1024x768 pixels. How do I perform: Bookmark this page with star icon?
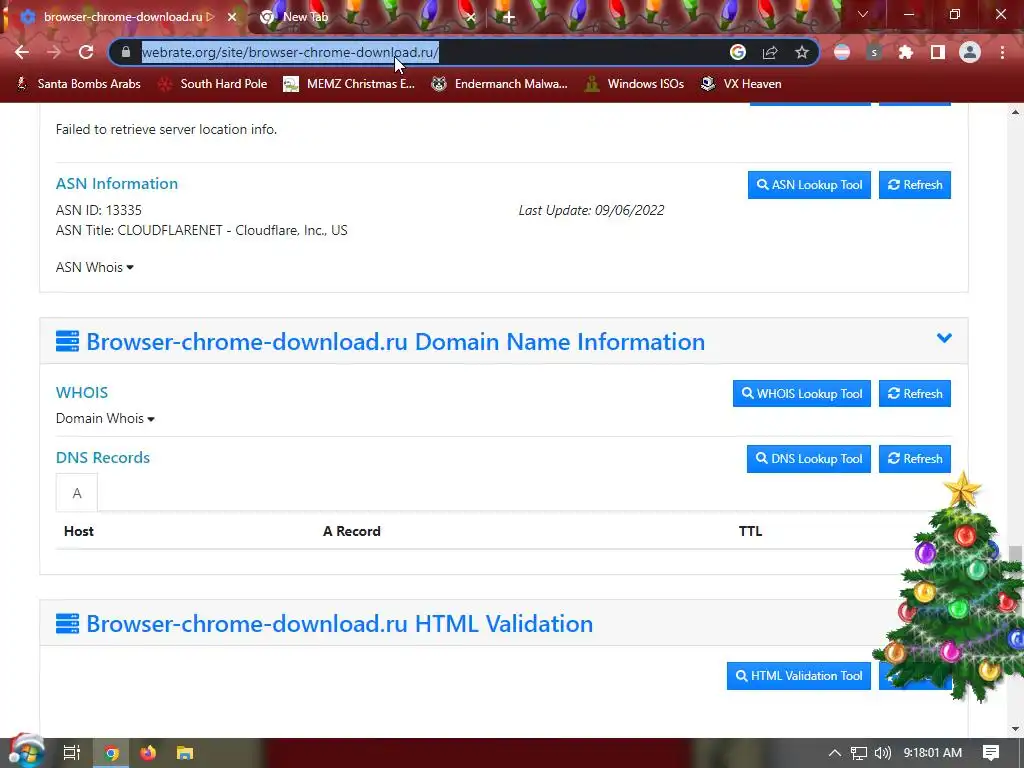(x=802, y=52)
